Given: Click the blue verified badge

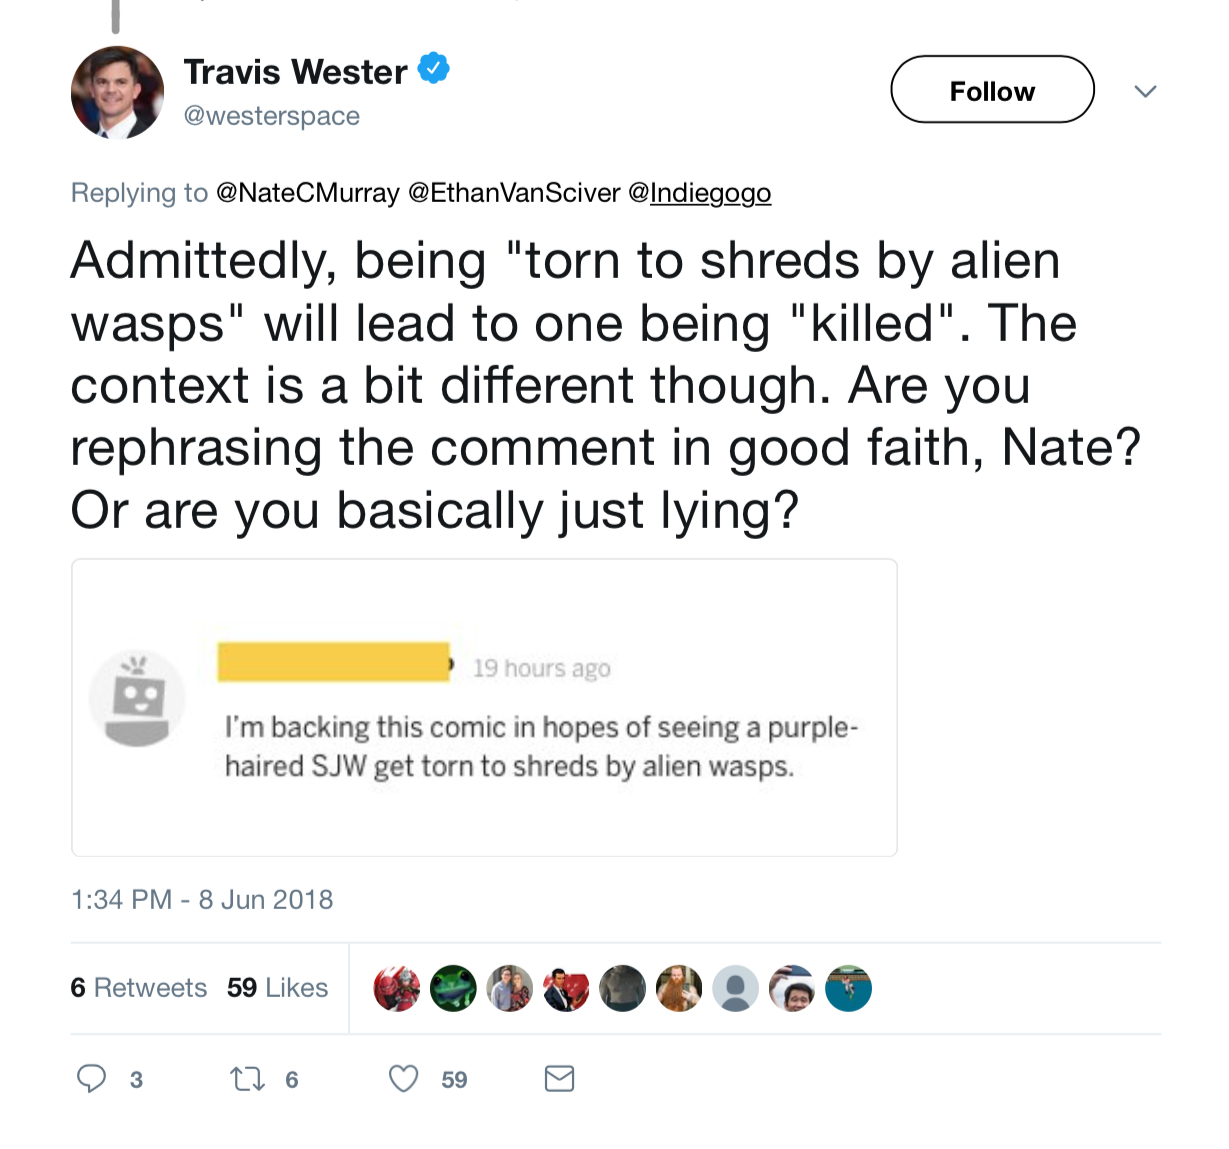Looking at the screenshot, I should point(433,69).
